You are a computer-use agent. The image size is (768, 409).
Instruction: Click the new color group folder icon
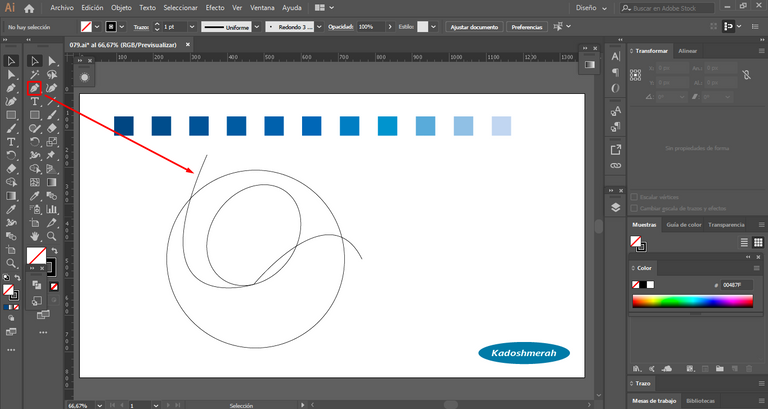(x=720, y=368)
